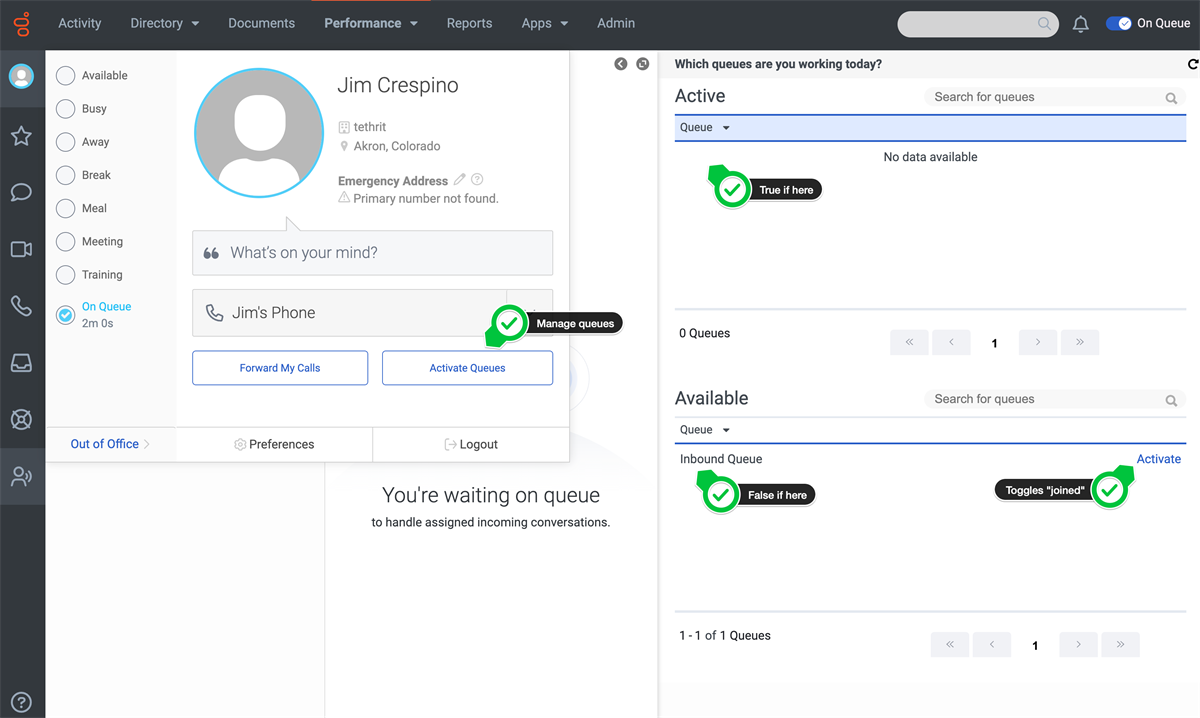Set status to Meal
The image size is (1200, 718).
pyautogui.click(x=66, y=209)
